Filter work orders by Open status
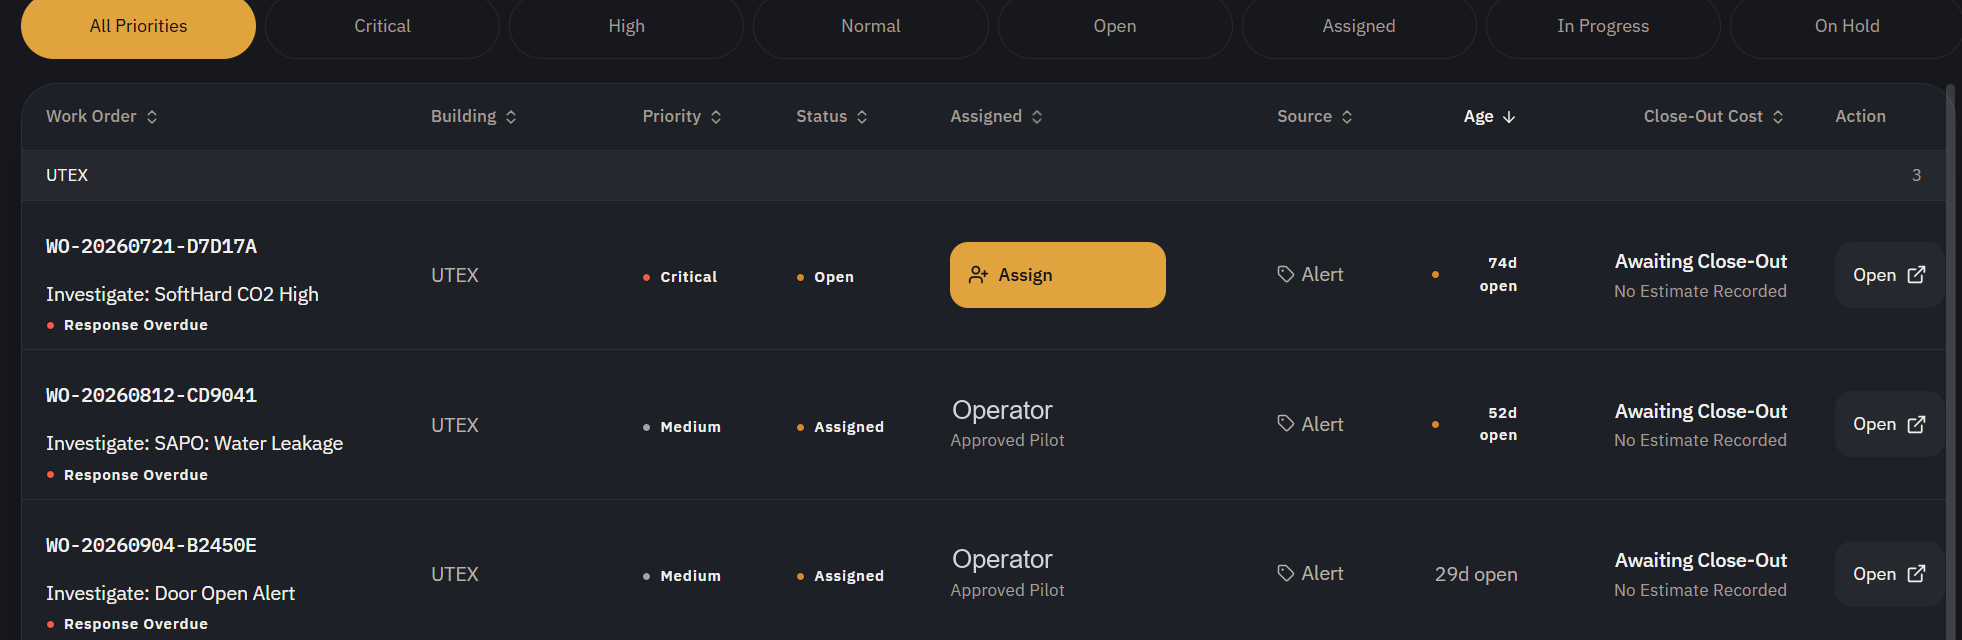Image resolution: width=1962 pixels, height=640 pixels. coord(1115,27)
